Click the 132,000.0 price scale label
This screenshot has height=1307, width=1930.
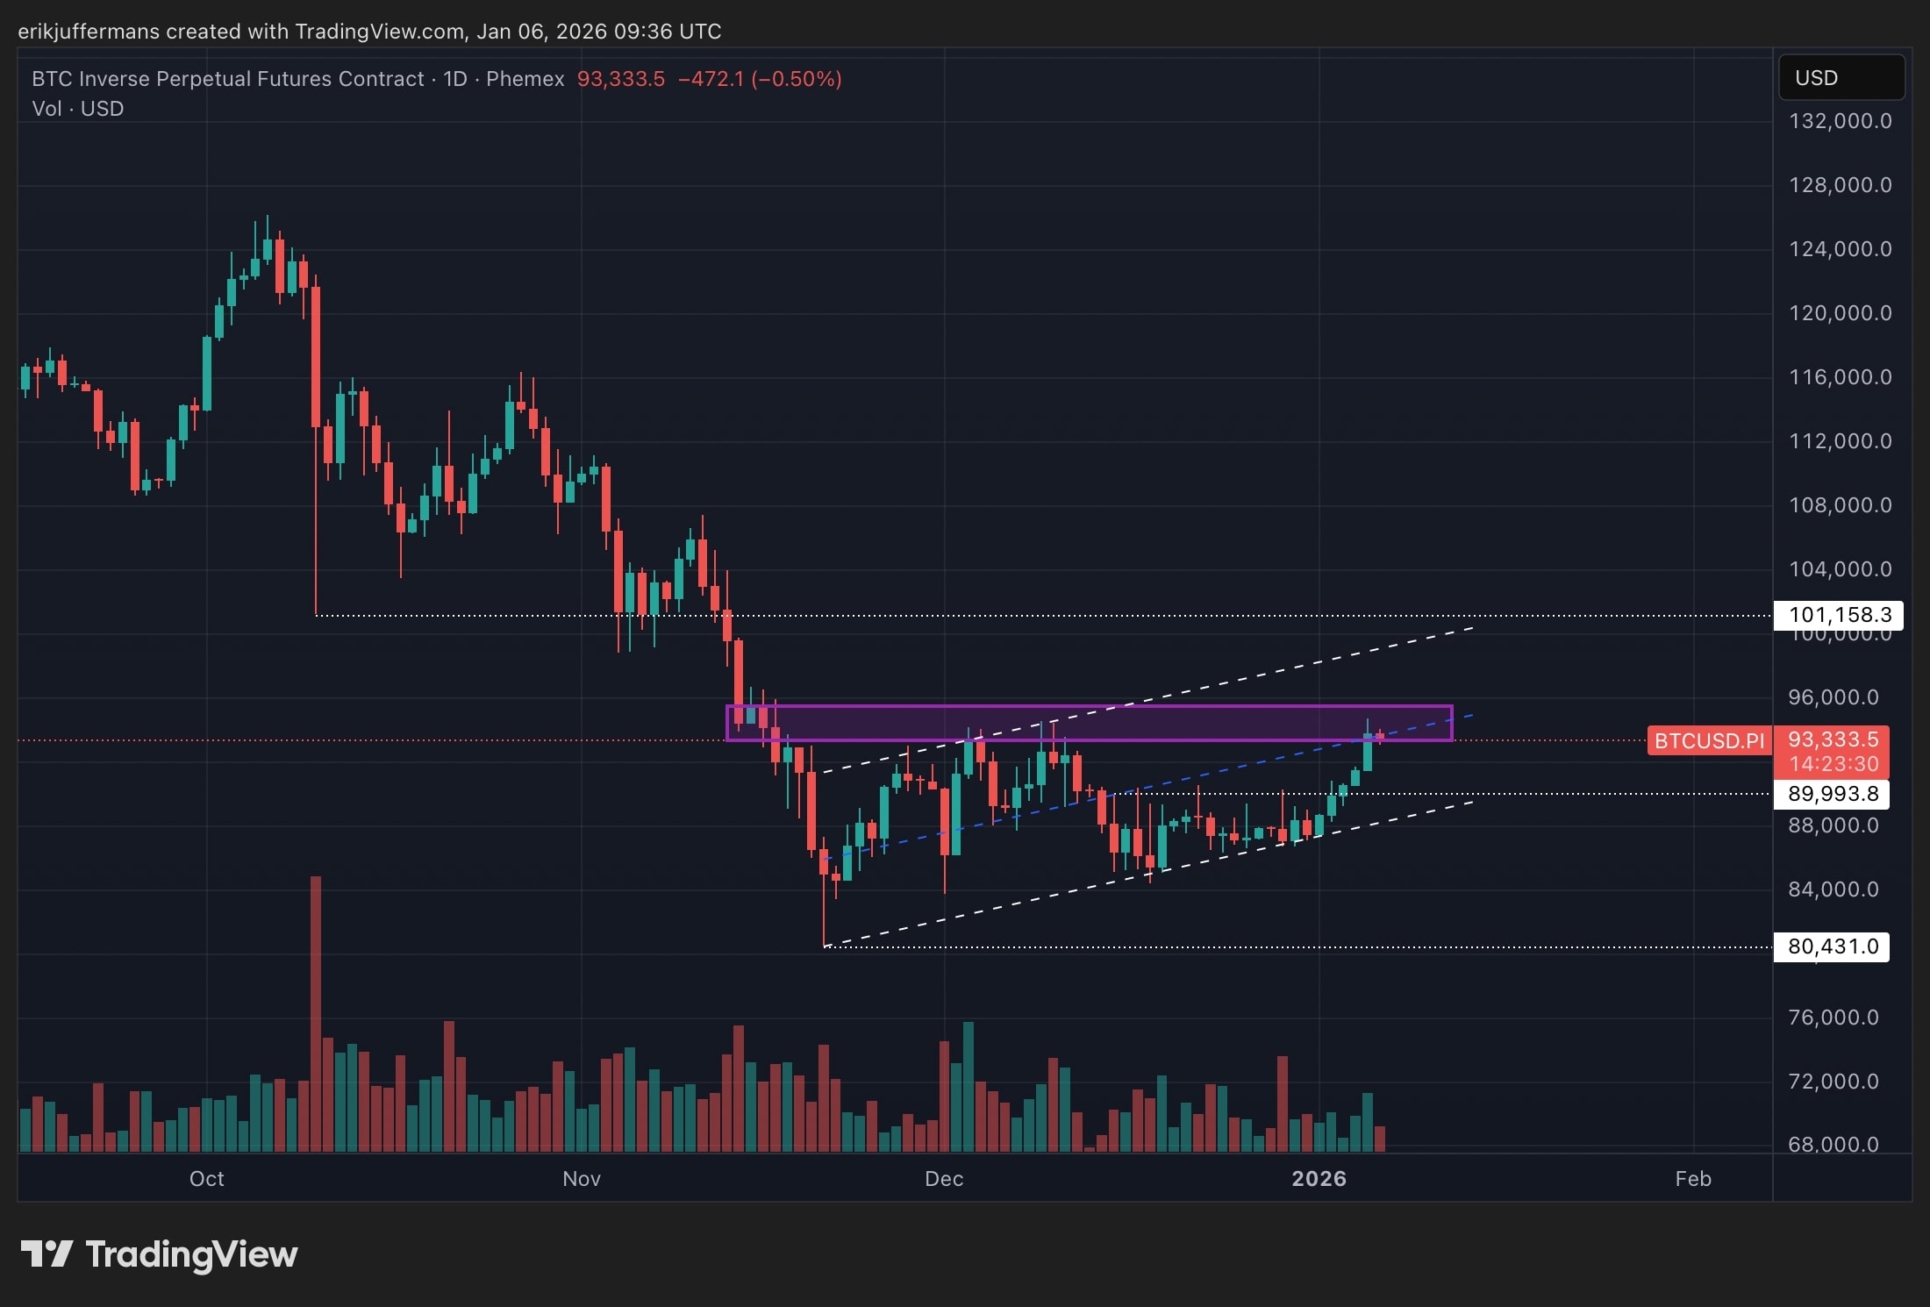pos(1839,121)
